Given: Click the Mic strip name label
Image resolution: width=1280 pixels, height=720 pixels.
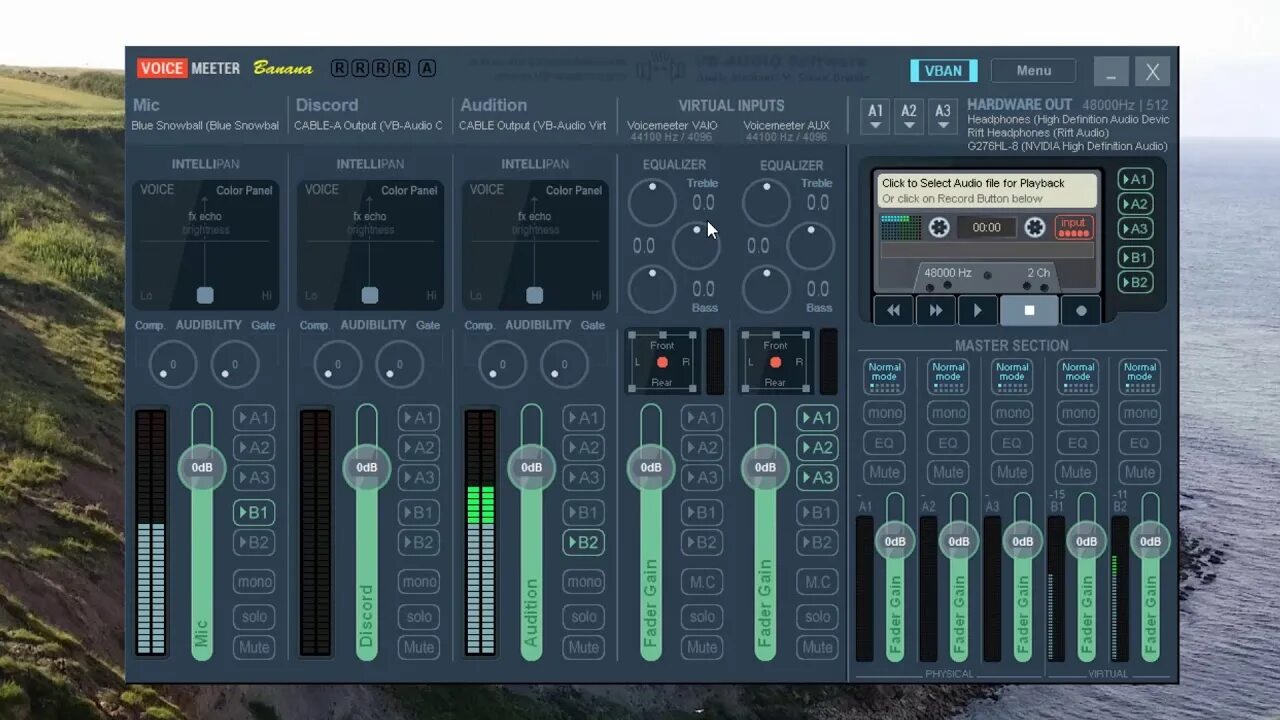Looking at the screenshot, I should 146,104.
